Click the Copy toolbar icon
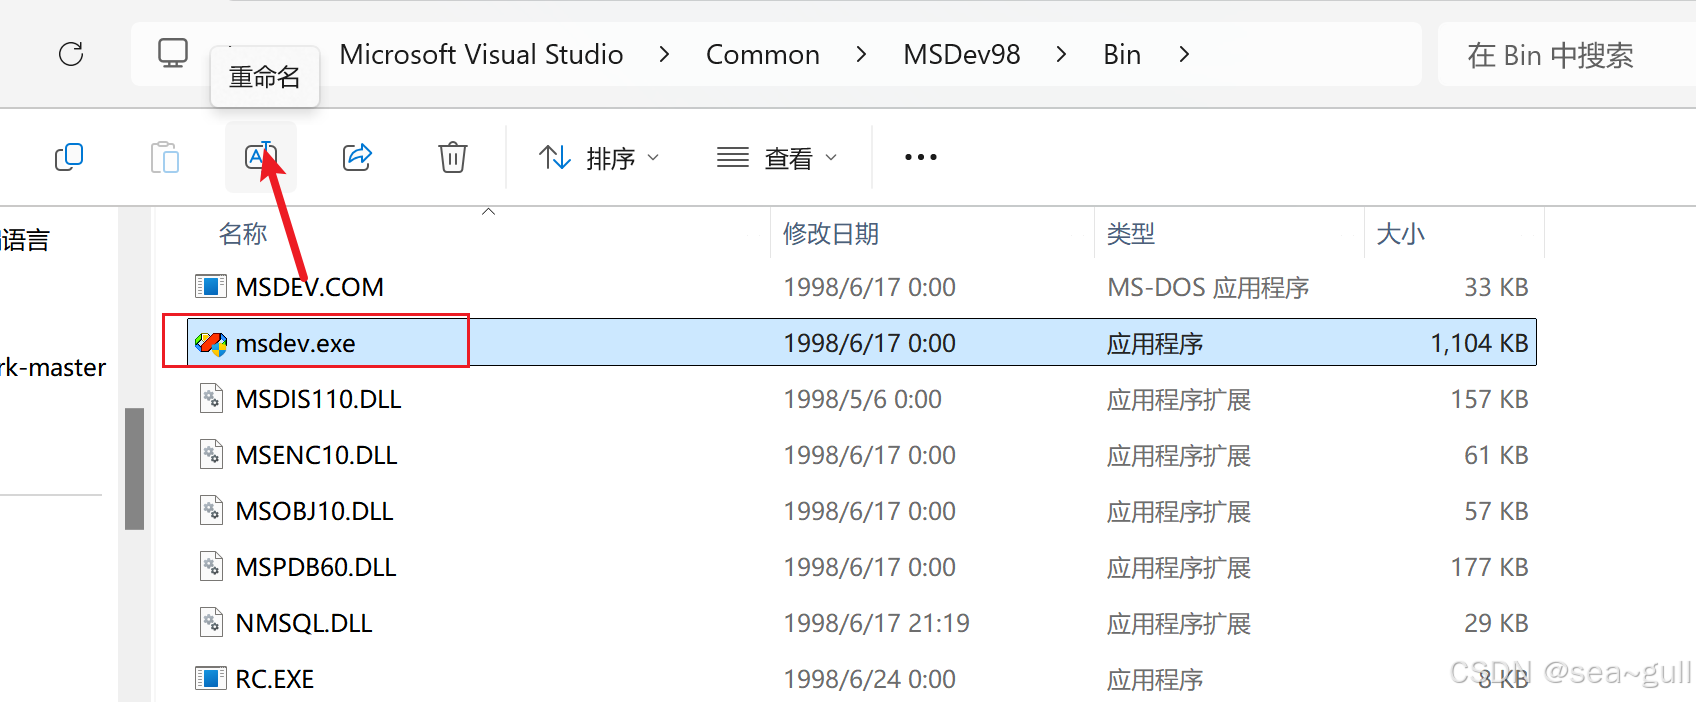 pyautogui.click(x=69, y=157)
